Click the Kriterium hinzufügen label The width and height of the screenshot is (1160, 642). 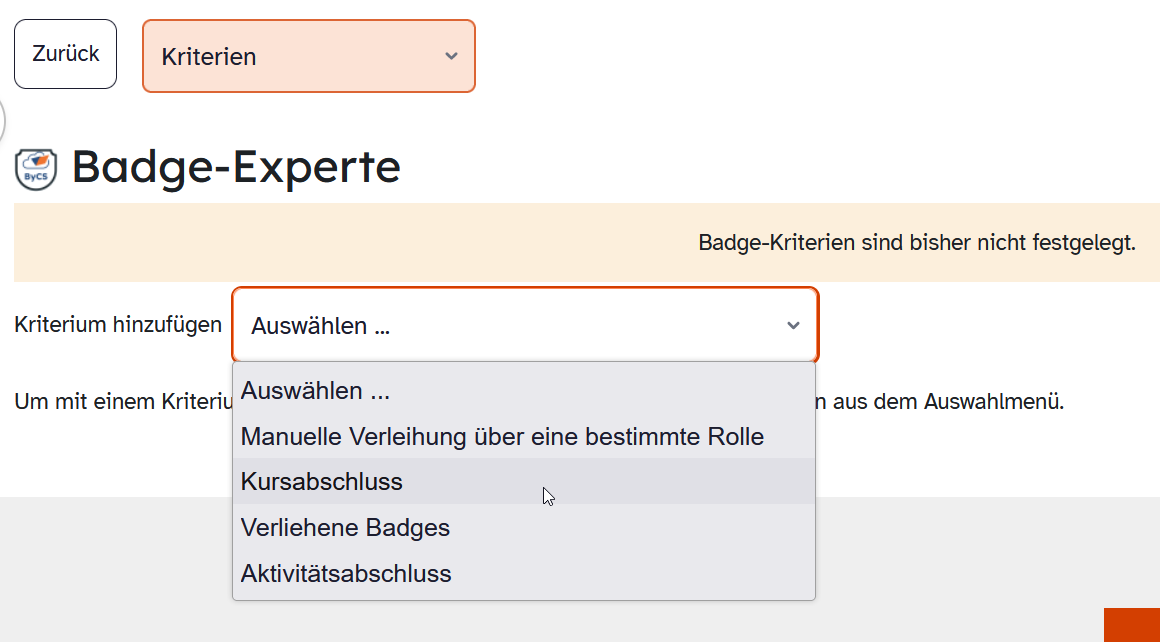click(115, 324)
